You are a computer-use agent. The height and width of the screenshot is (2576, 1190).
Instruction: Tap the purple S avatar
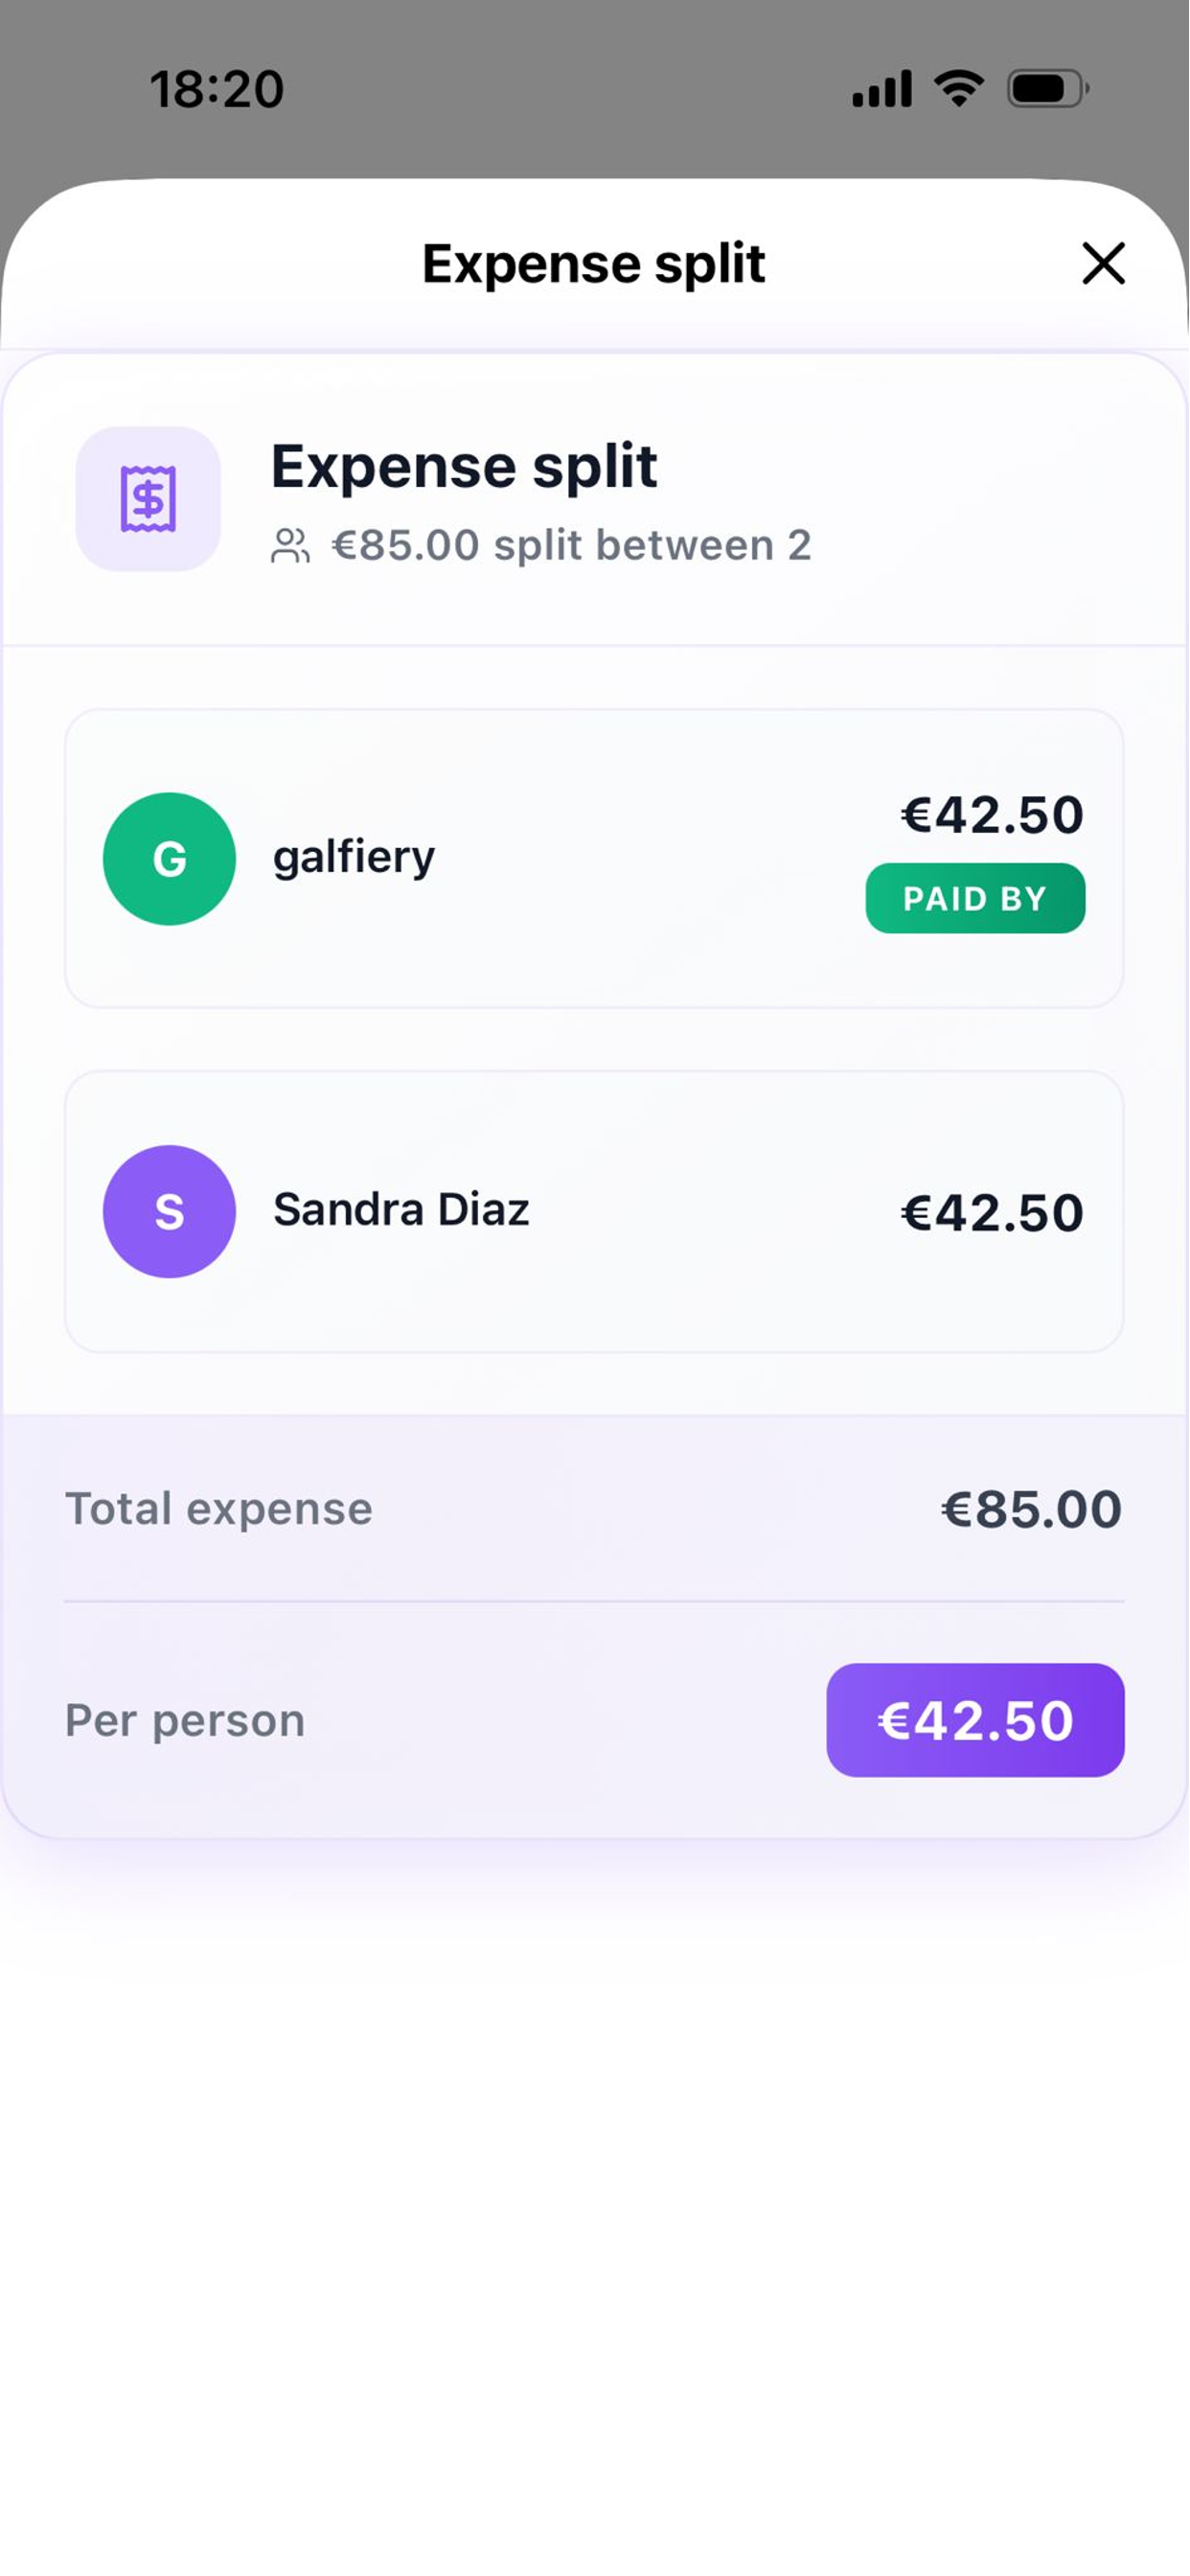coord(169,1211)
